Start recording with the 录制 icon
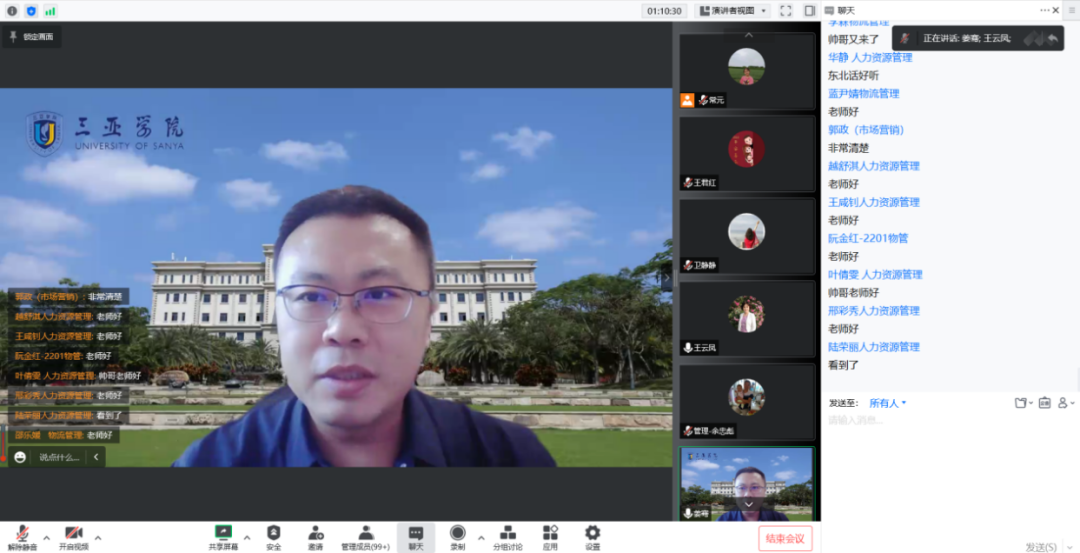Viewport: 1080px width, 553px height. click(x=457, y=536)
